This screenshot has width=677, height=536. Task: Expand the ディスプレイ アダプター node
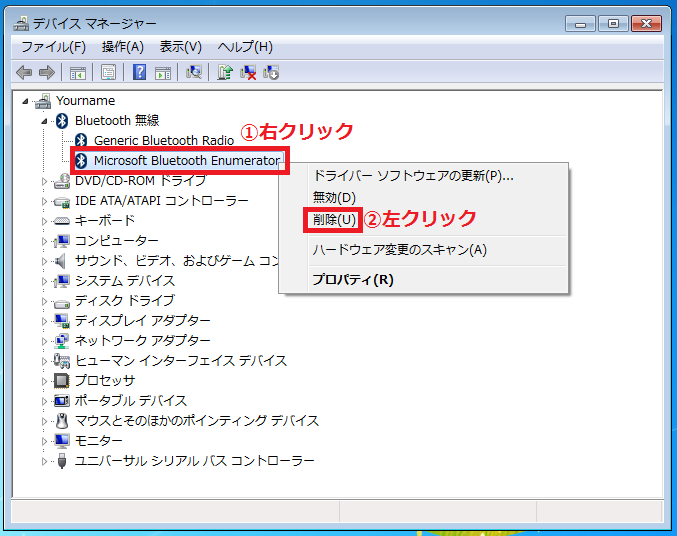click(x=44, y=321)
